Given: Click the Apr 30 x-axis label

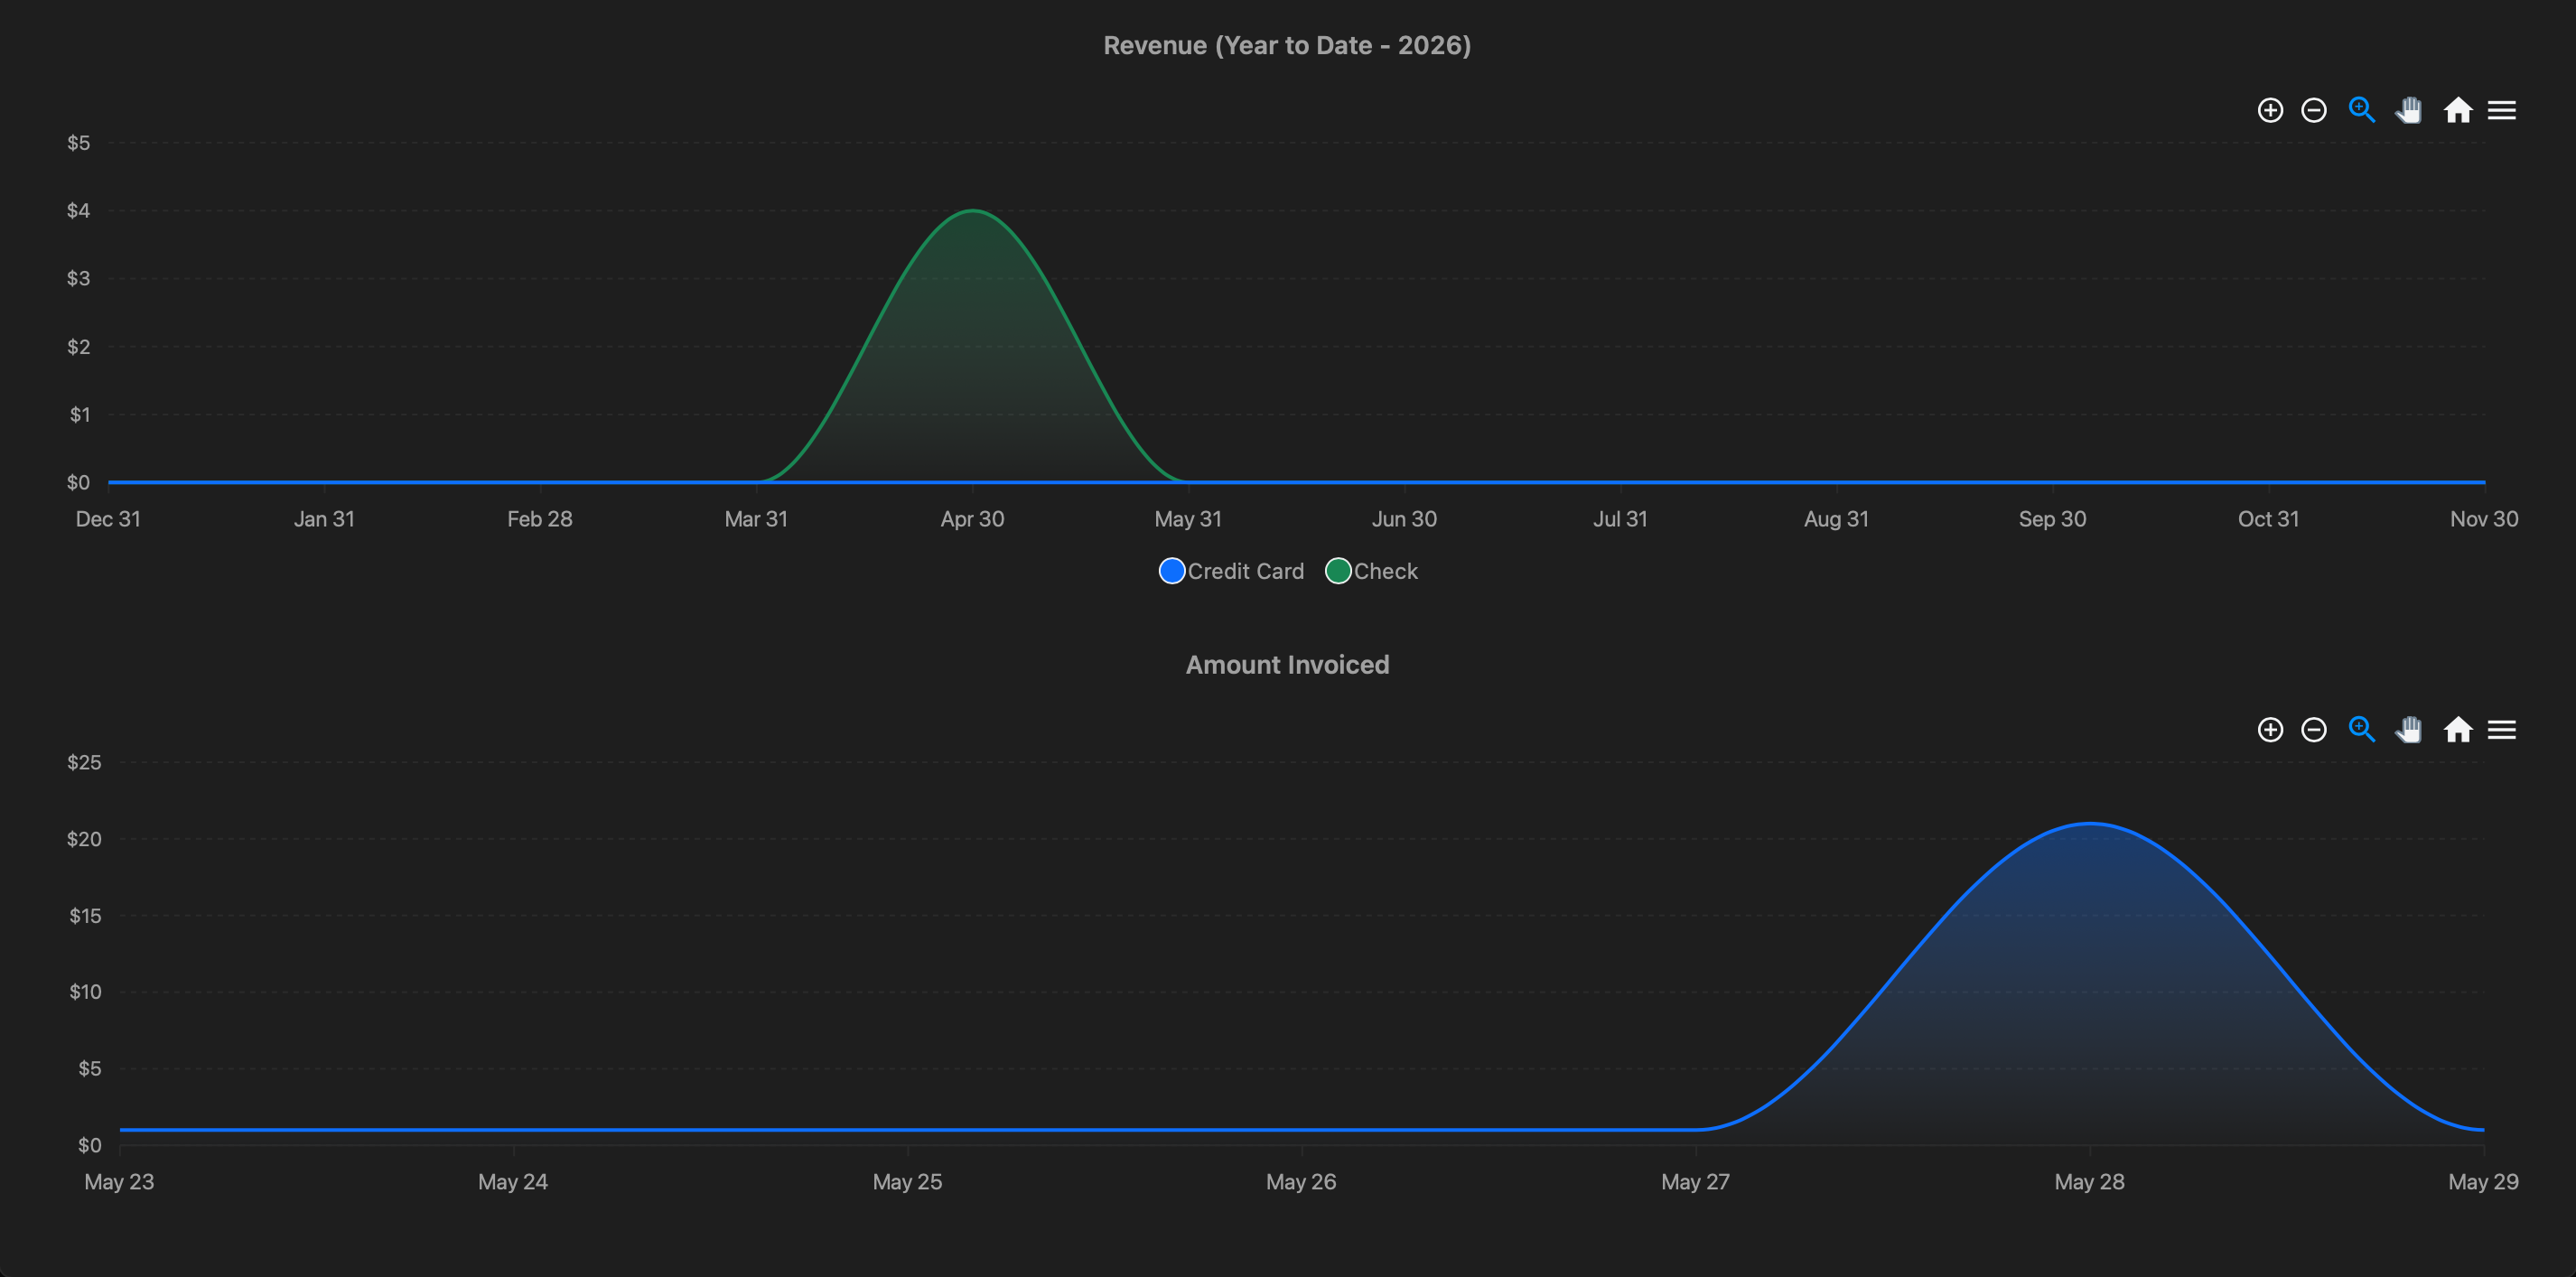Looking at the screenshot, I should coord(972,519).
